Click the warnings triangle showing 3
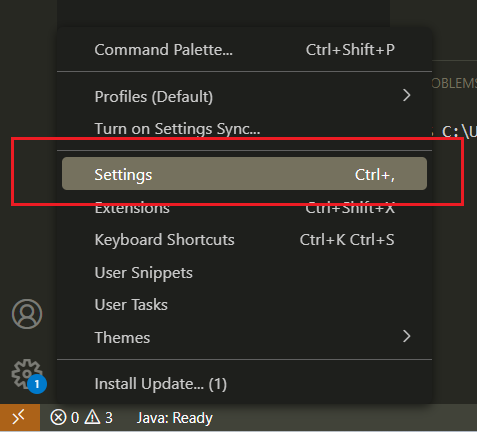The width and height of the screenshot is (479, 434). tap(92, 418)
